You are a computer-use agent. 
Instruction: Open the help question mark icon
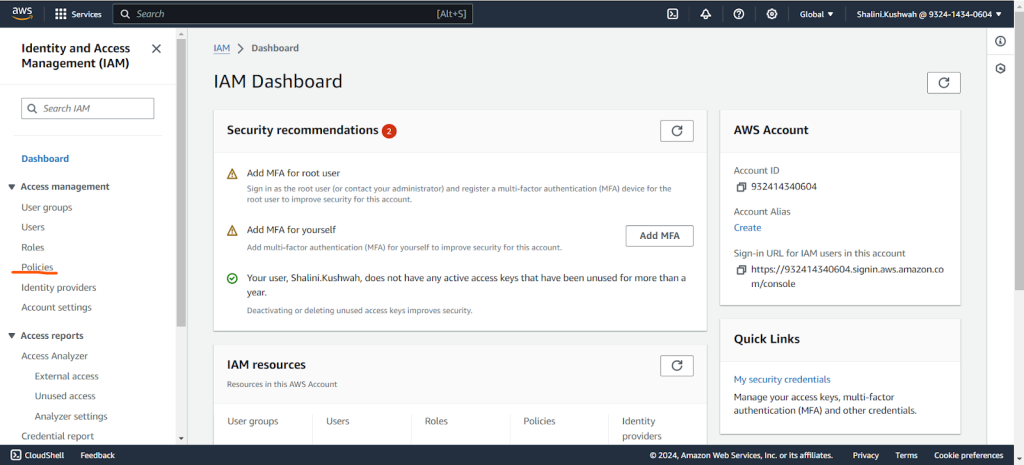(739, 14)
